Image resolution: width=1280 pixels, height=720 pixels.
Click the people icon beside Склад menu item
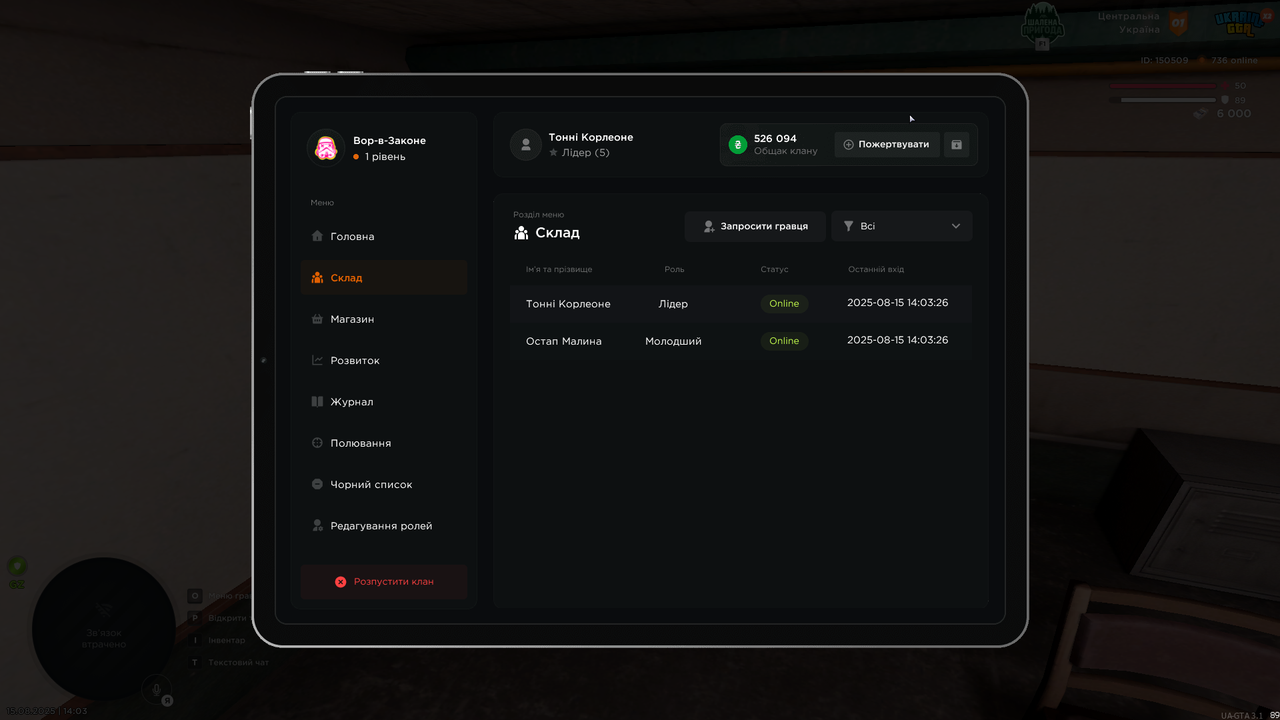(317, 278)
